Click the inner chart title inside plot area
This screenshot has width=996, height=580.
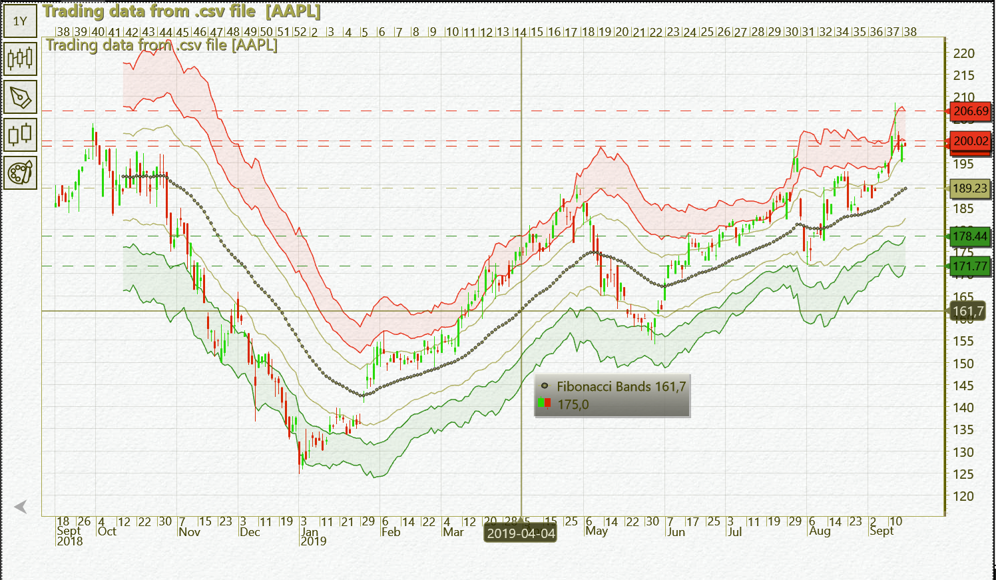point(161,45)
